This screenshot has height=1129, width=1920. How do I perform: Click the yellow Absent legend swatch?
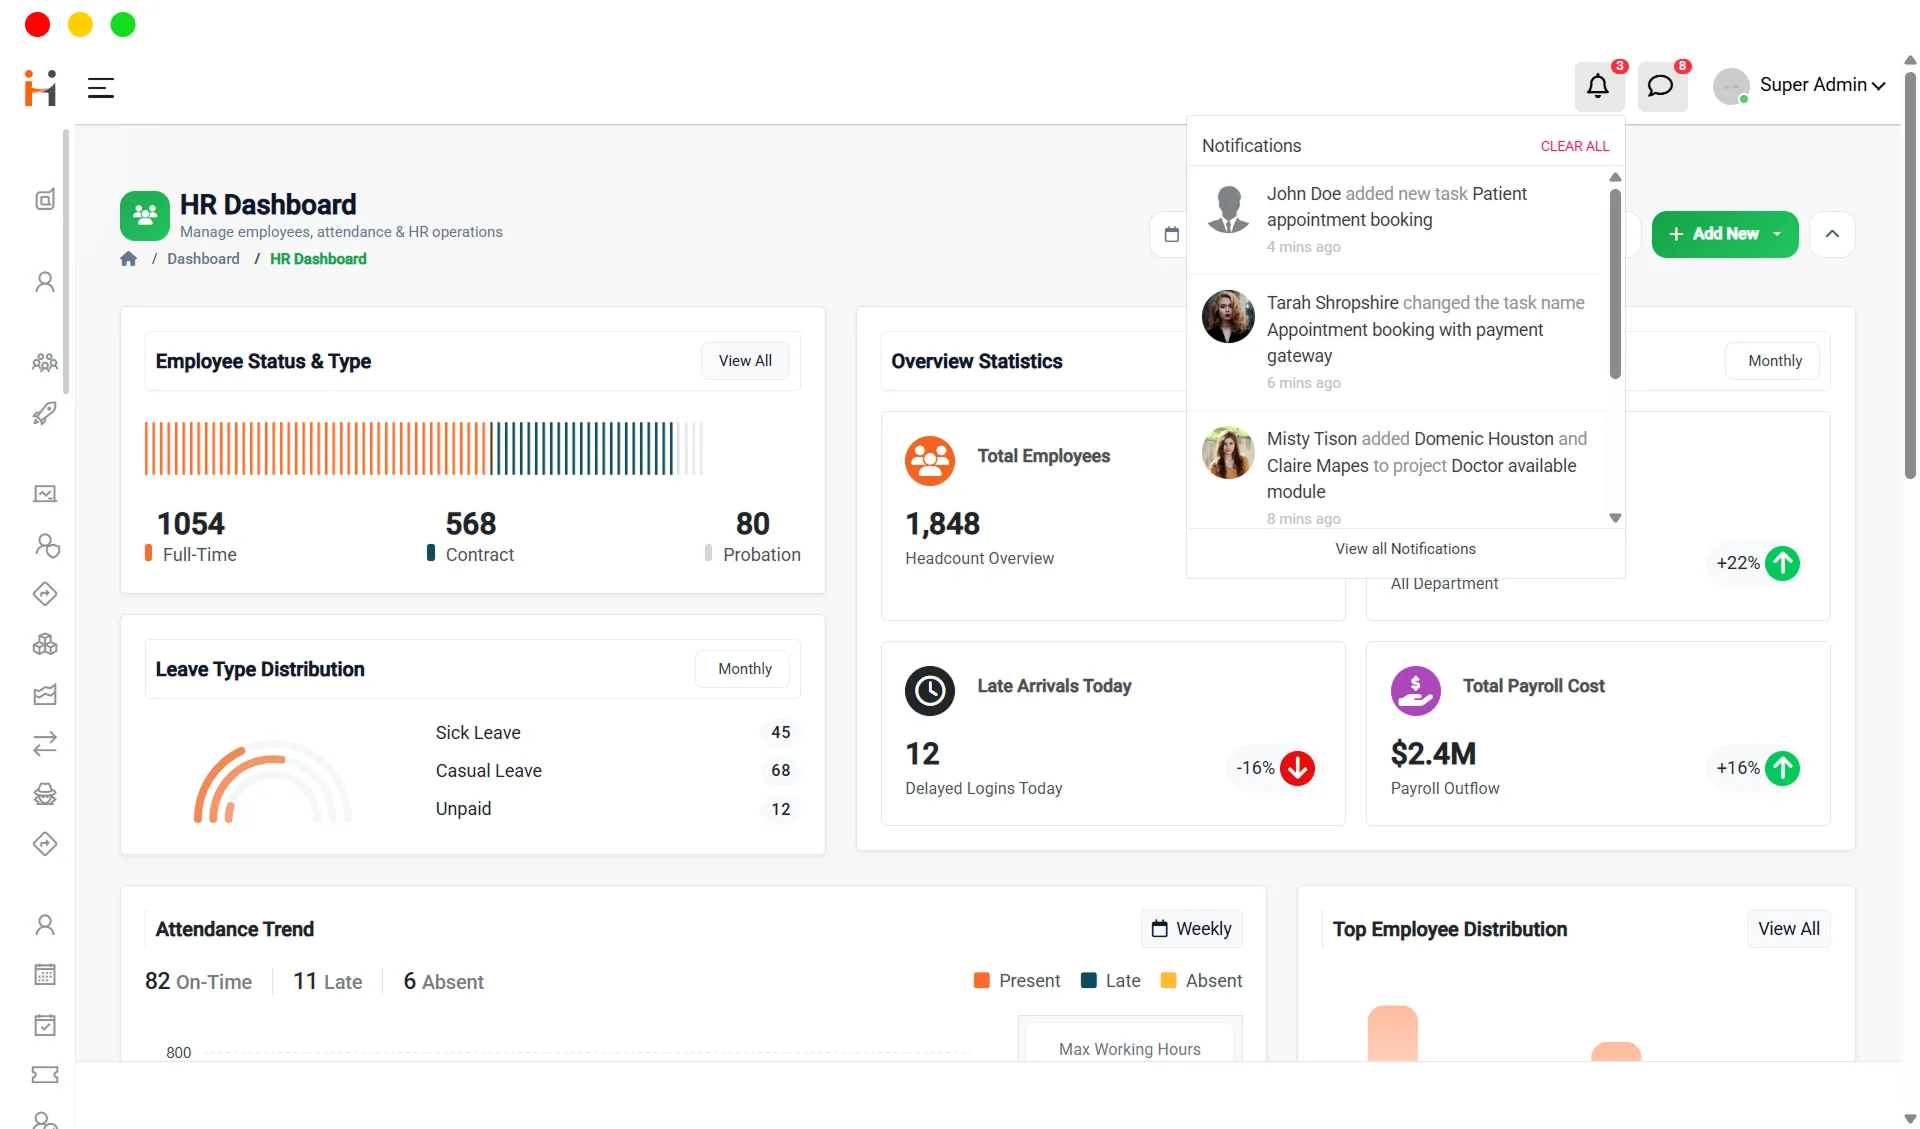pyautogui.click(x=1168, y=981)
